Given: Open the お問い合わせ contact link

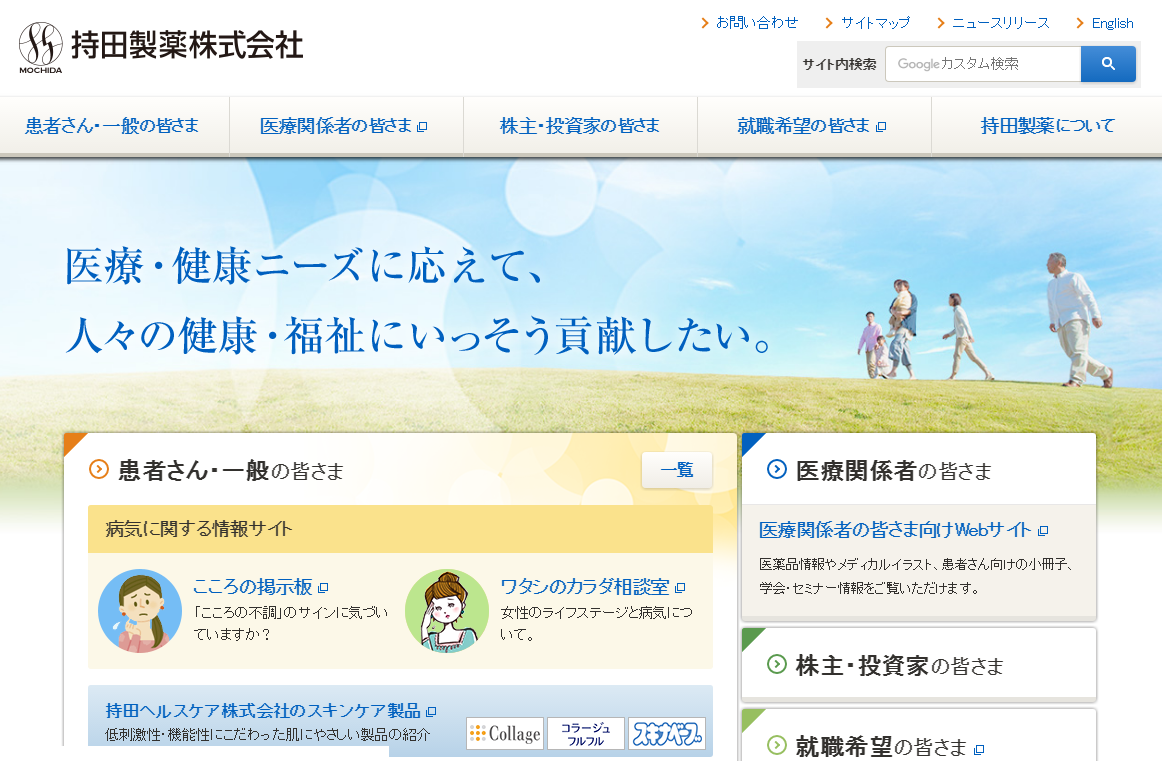Looking at the screenshot, I should tap(757, 23).
